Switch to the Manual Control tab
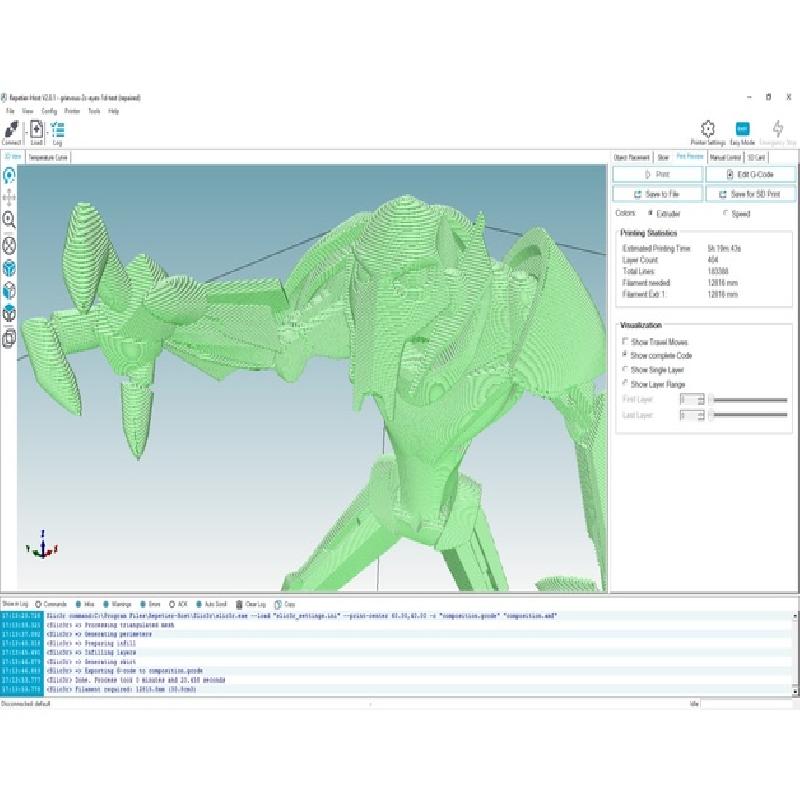This screenshot has height=800, width=800. [724, 157]
